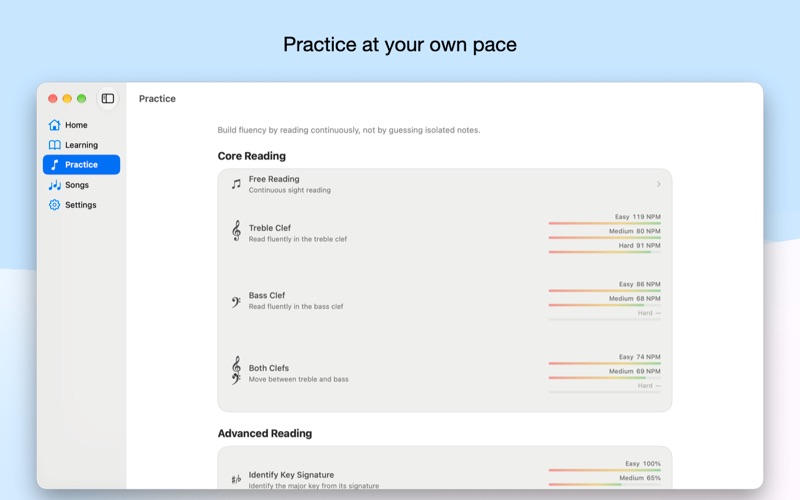Click the Songs notes icon
The width and height of the screenshot is (800, 500).
(x=54, y=185)
